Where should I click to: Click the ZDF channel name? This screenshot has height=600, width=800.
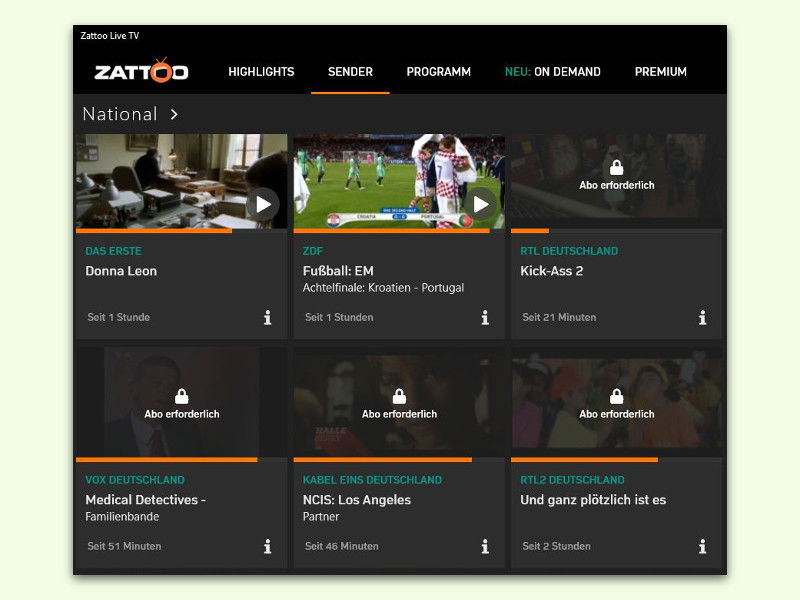coord(313,251)
